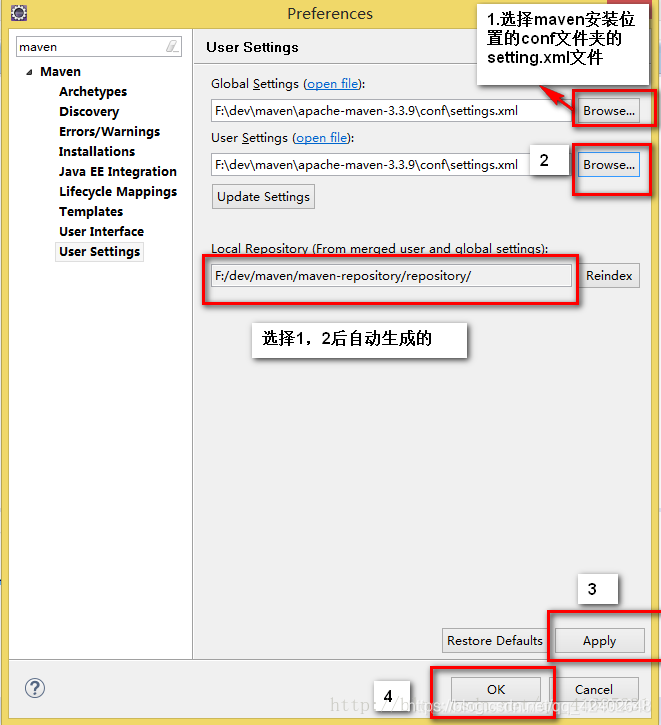Open the Lifecycle Mappings page

118,191
